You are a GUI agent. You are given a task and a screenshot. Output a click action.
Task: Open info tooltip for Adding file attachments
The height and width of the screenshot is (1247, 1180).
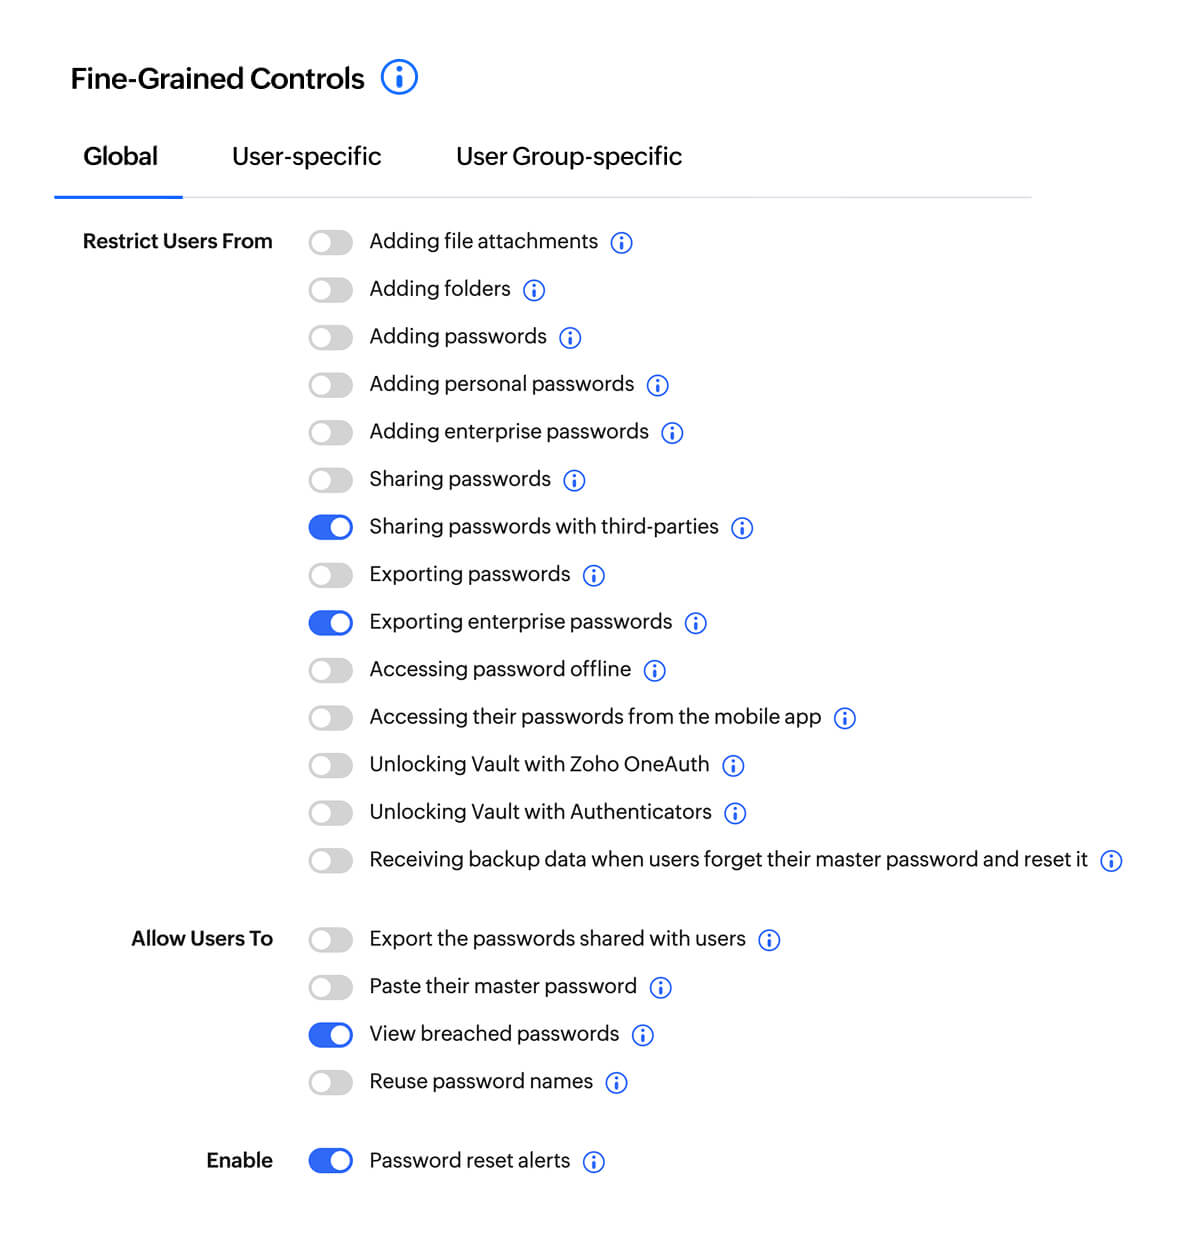point(621,242)
